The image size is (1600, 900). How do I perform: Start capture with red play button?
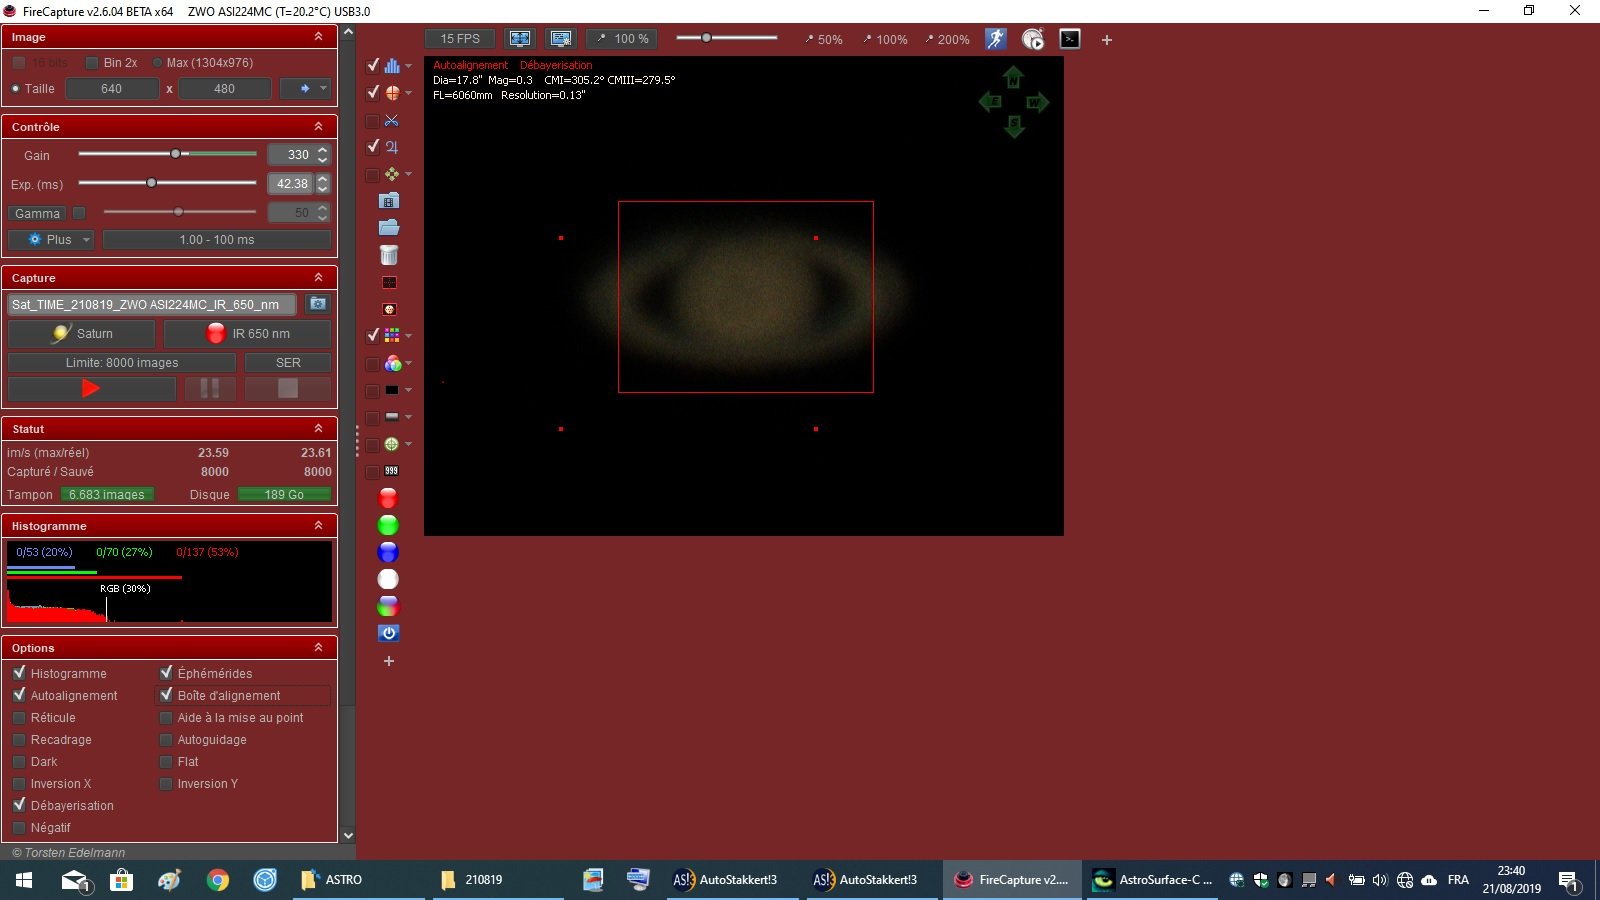[91, 388]
